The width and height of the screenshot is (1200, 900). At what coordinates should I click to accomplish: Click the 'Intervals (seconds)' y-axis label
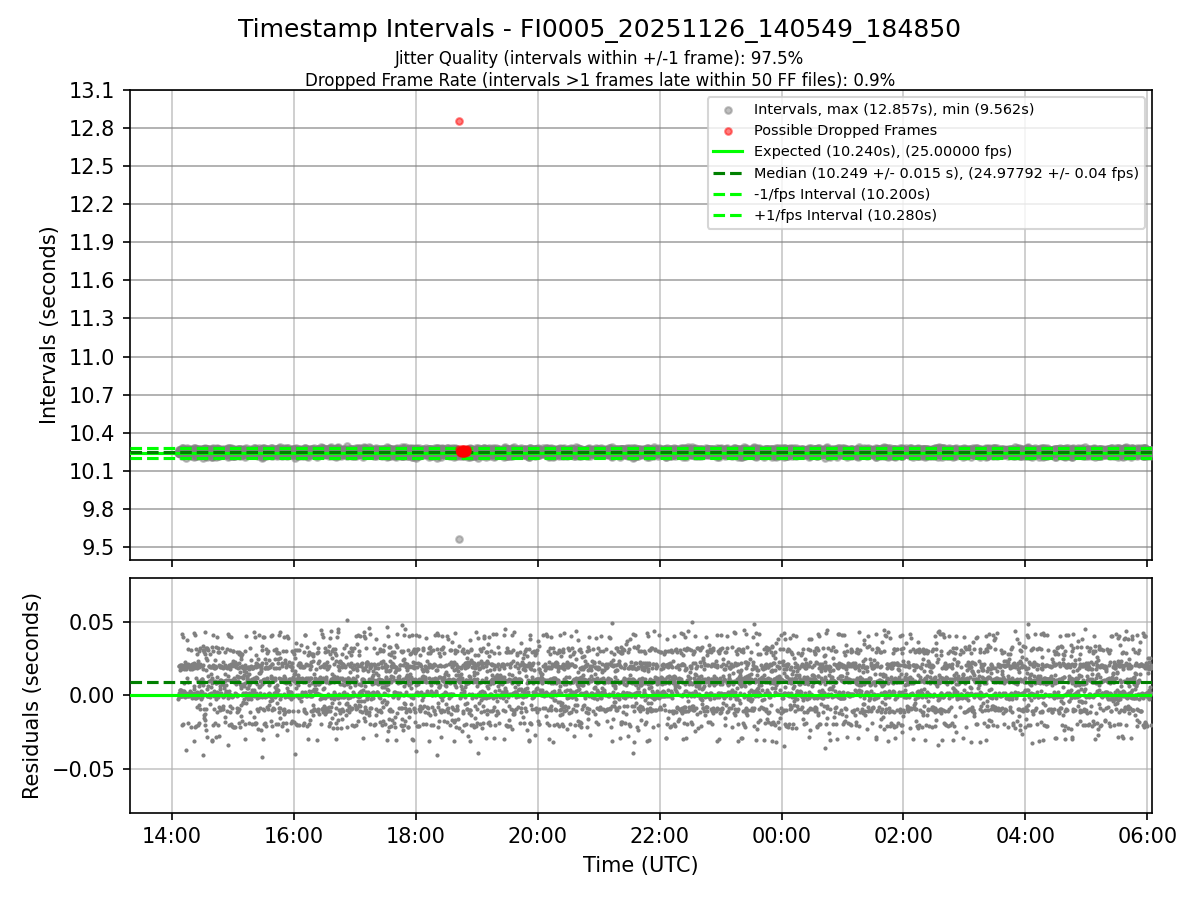pos(49,325)
